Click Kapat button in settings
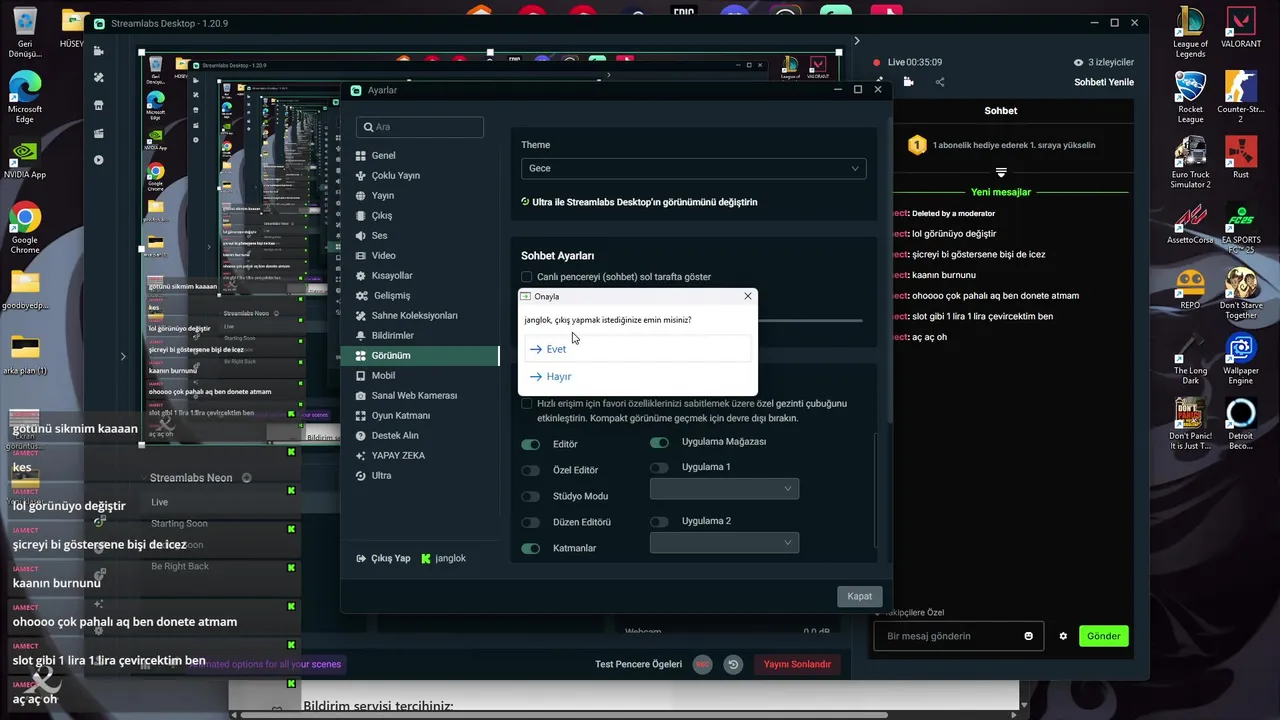Screen dimensions: 1280x720 tap(860, 596)
